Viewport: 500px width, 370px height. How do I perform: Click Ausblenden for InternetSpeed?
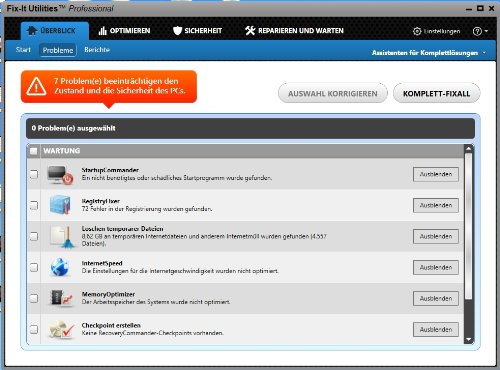coord(436,267)
